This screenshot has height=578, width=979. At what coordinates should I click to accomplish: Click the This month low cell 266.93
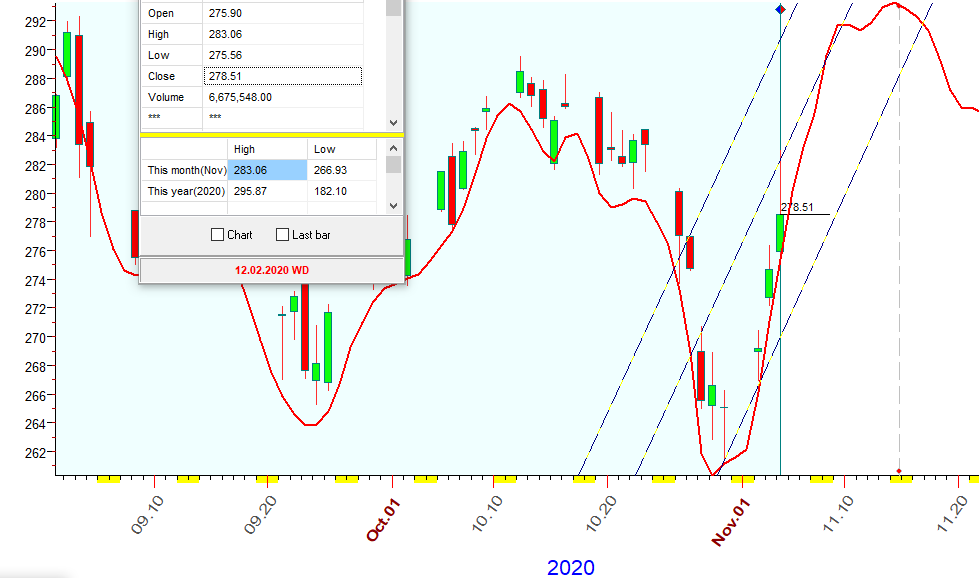[x=340, y=170]
